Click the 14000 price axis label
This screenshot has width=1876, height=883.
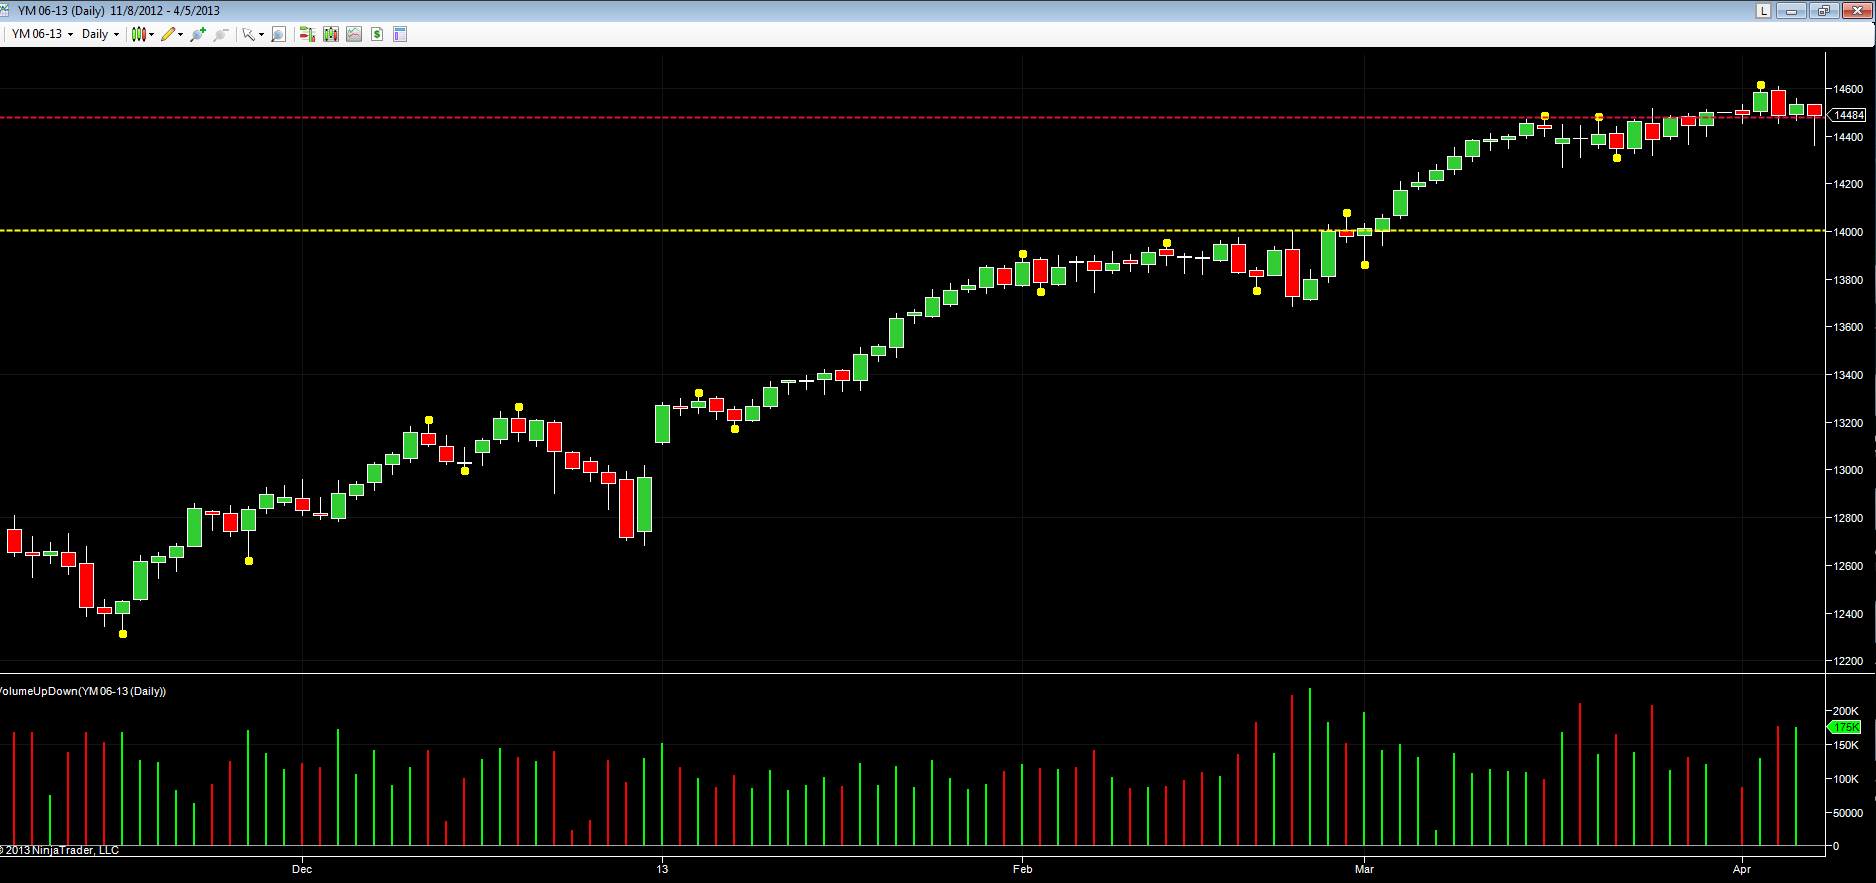(x=1848, y=232)
